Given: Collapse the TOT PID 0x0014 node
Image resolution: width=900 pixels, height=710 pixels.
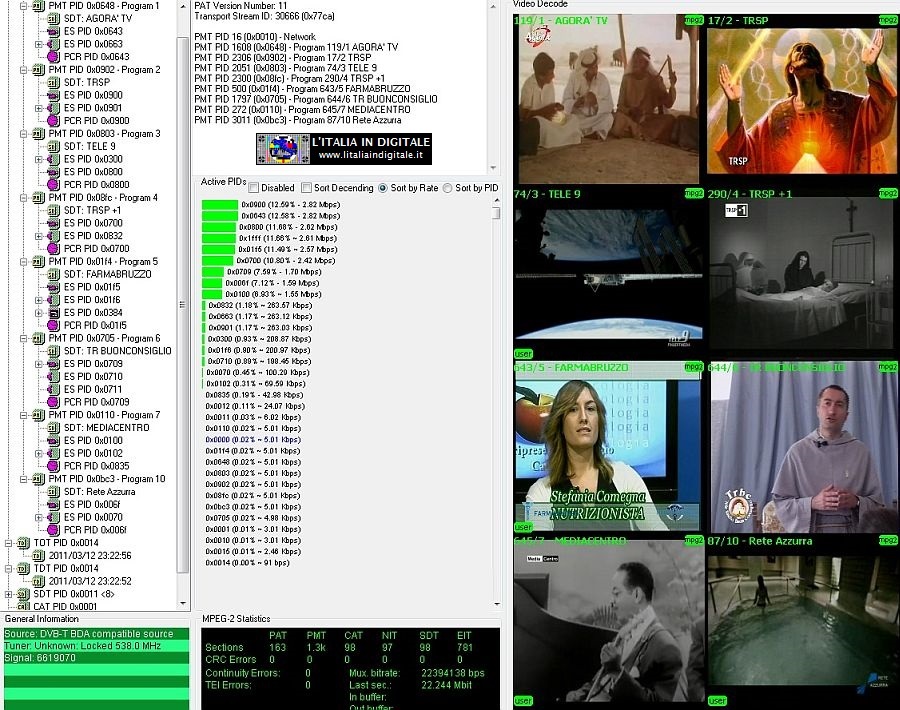Looking at the screenshot, I should tap(9, 543).
